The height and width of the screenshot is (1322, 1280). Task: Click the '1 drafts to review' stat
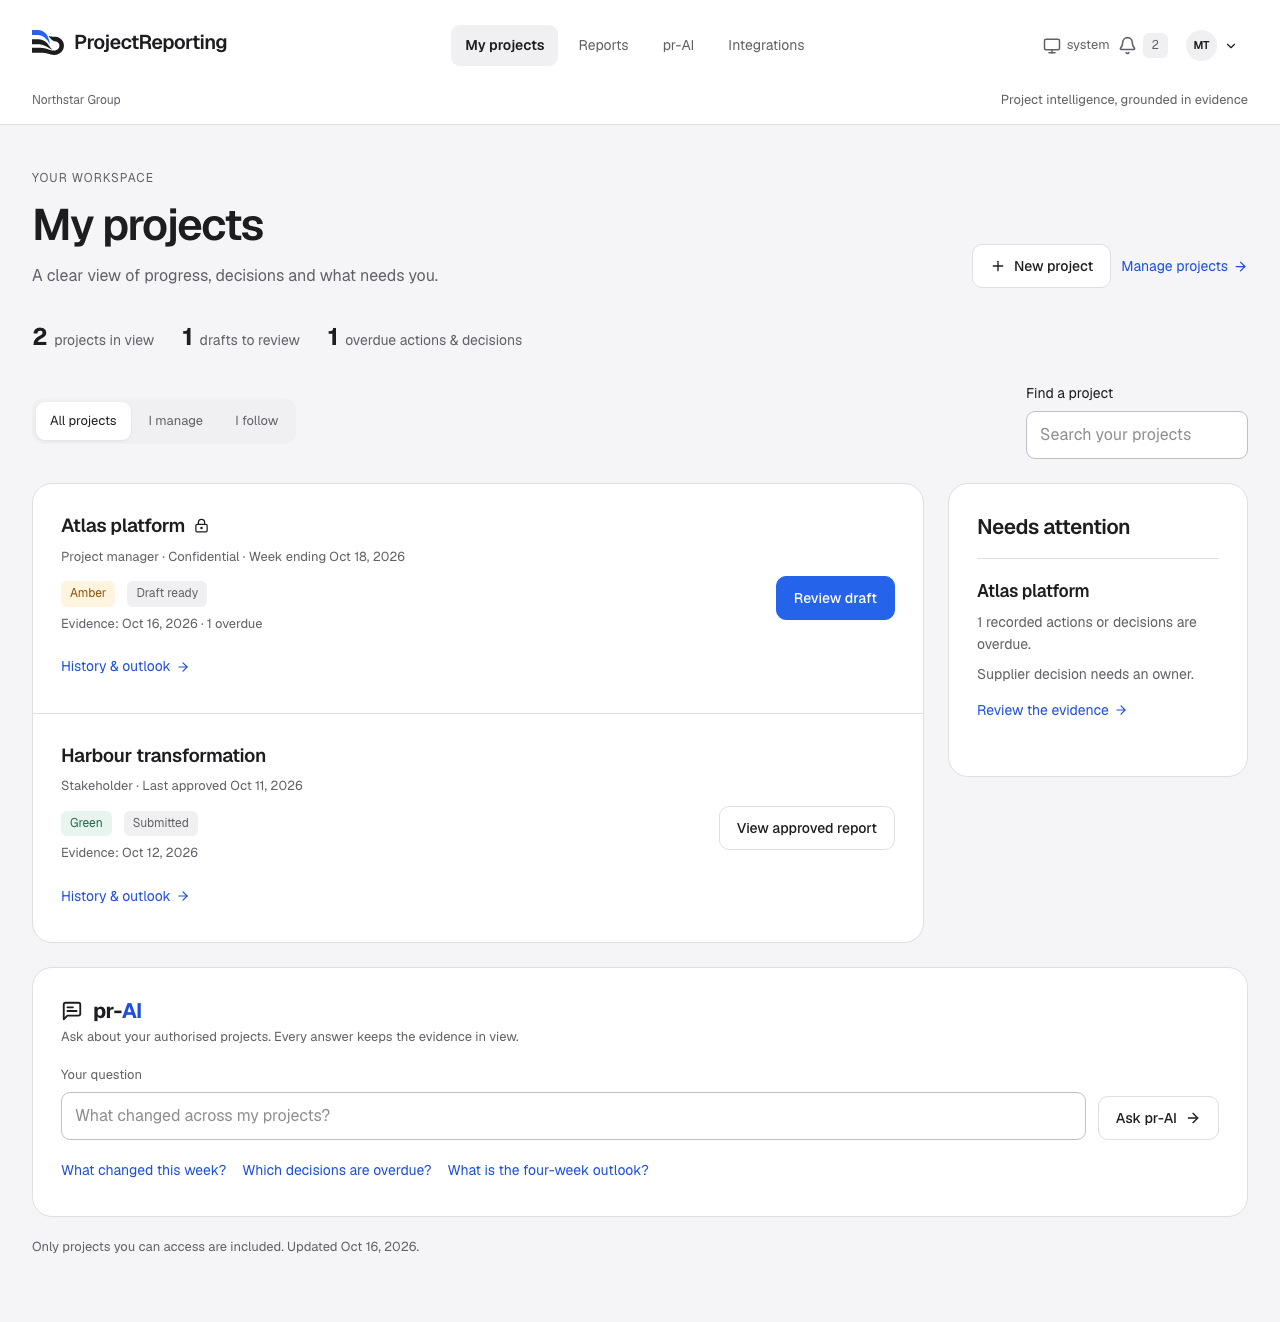point(241,338)
